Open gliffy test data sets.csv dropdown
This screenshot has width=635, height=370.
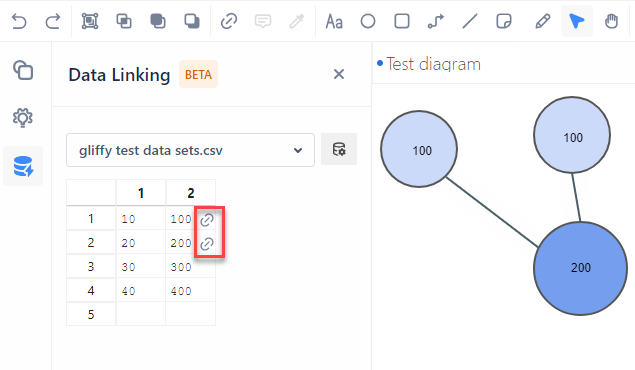tap(190, 150)
